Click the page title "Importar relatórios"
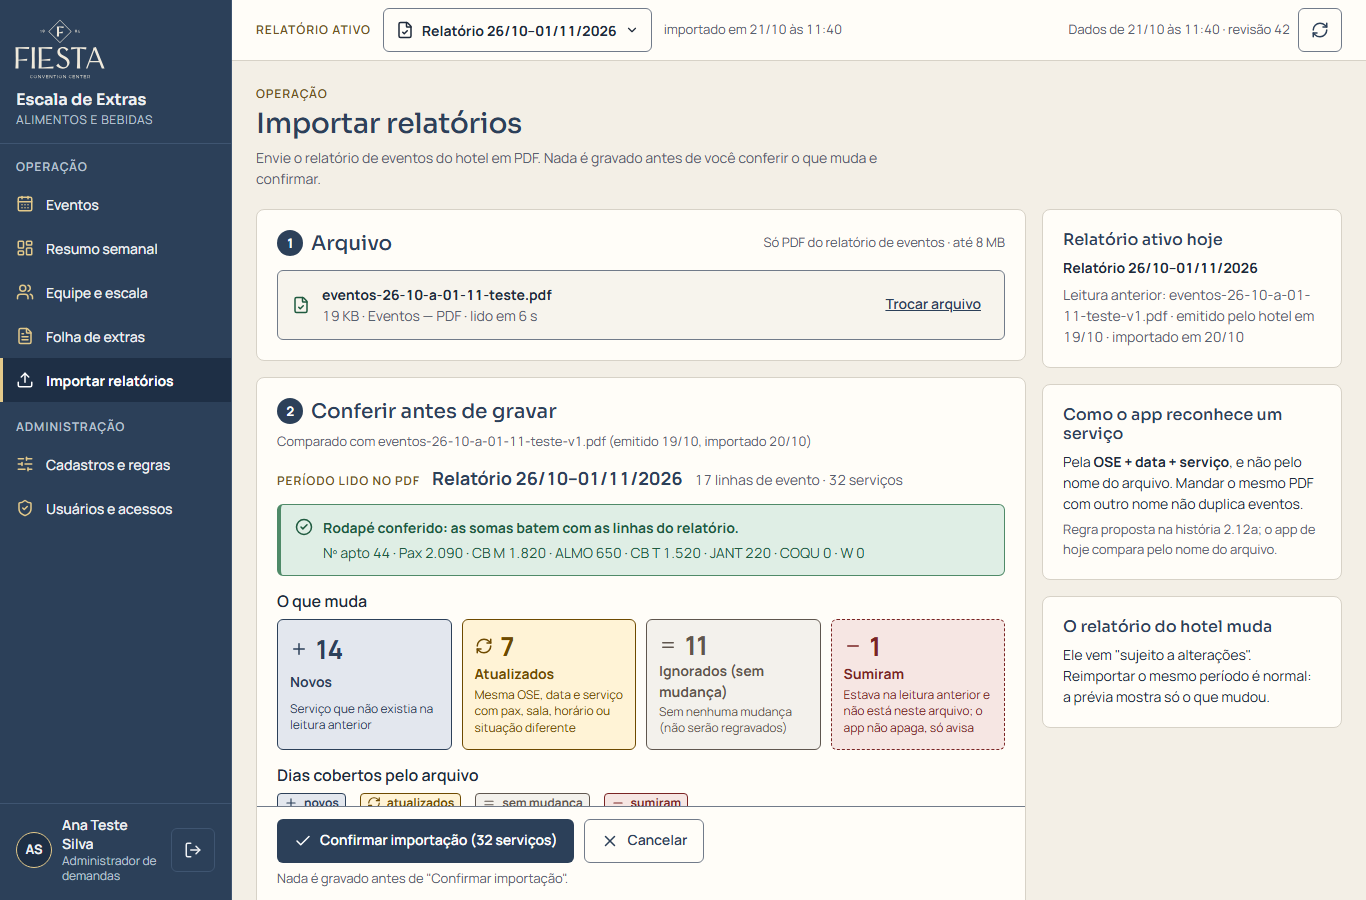Image resolution: width=1366 pixels, height=900 pixels. (389, 123)
